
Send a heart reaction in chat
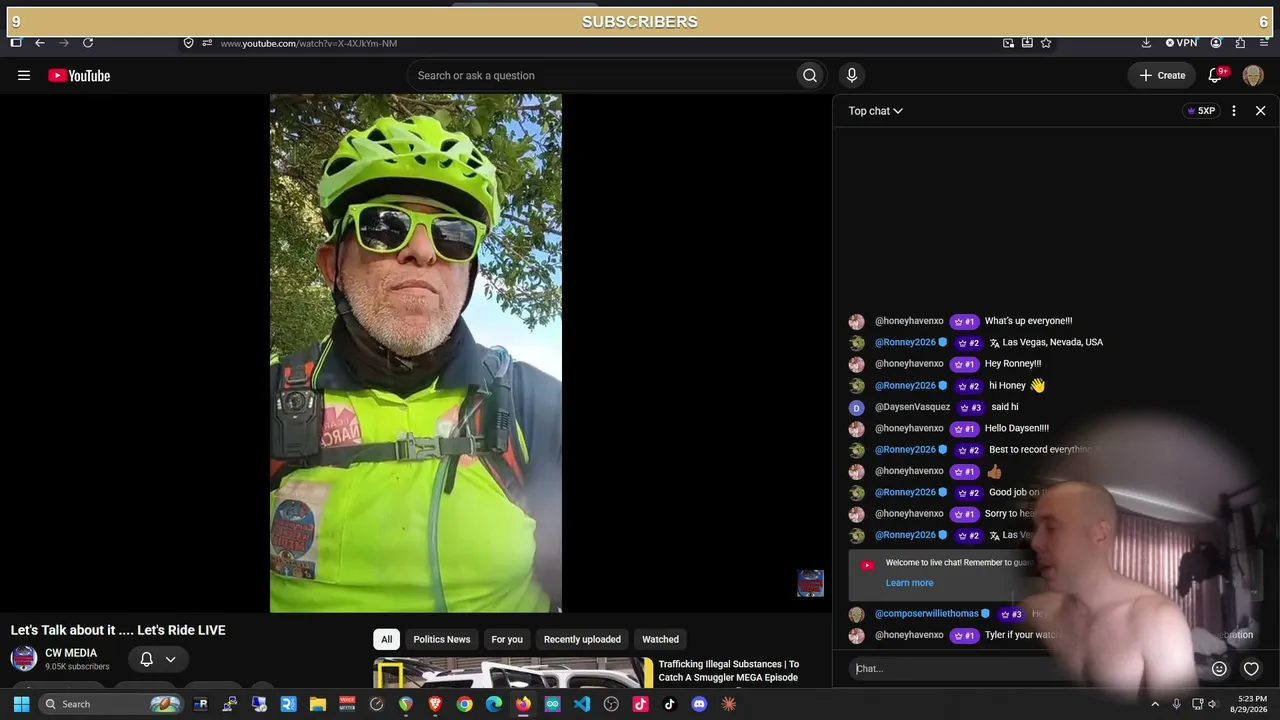point(1251,669)
